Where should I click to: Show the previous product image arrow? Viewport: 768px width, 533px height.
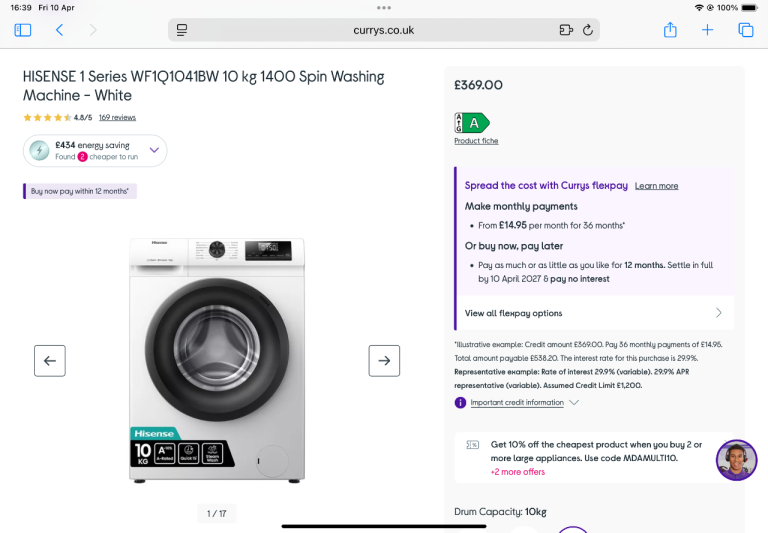coord(50,361)
